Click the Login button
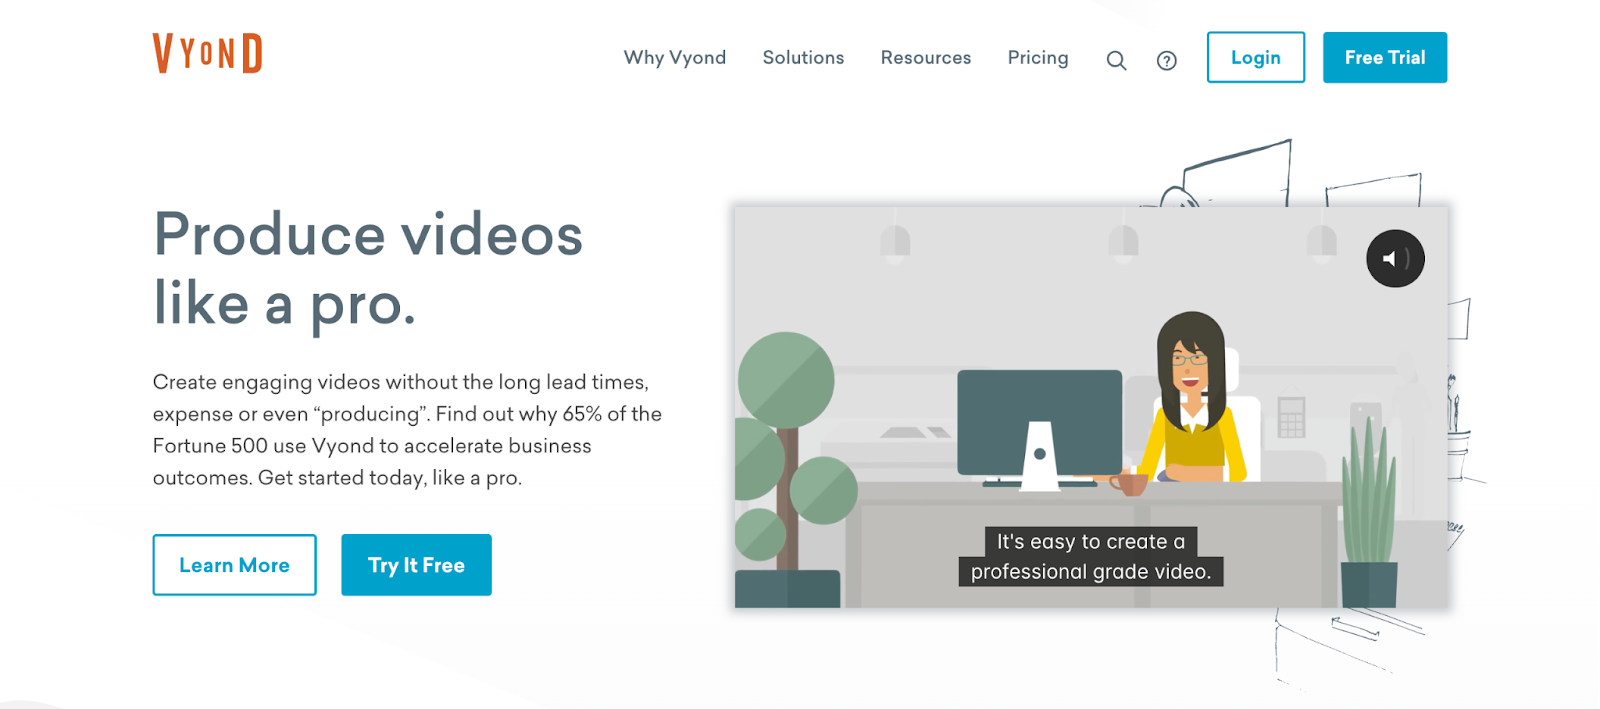This screenshot has width=1600, height=709. (x=1256, y=57)
